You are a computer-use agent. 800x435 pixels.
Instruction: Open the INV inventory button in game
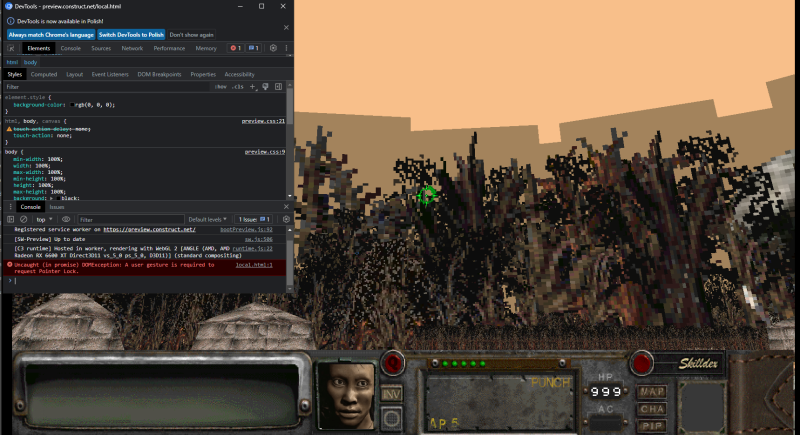[x=391, y=394]
